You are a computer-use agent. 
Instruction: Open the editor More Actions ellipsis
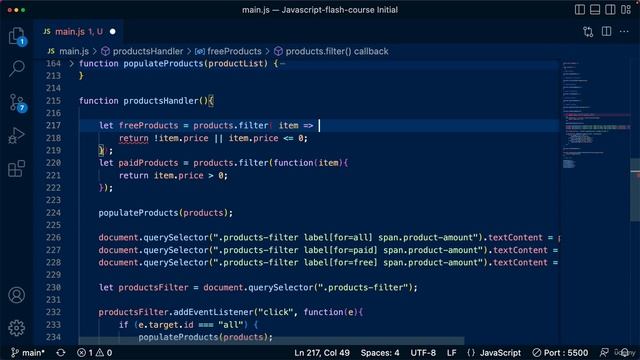(624, 31)
